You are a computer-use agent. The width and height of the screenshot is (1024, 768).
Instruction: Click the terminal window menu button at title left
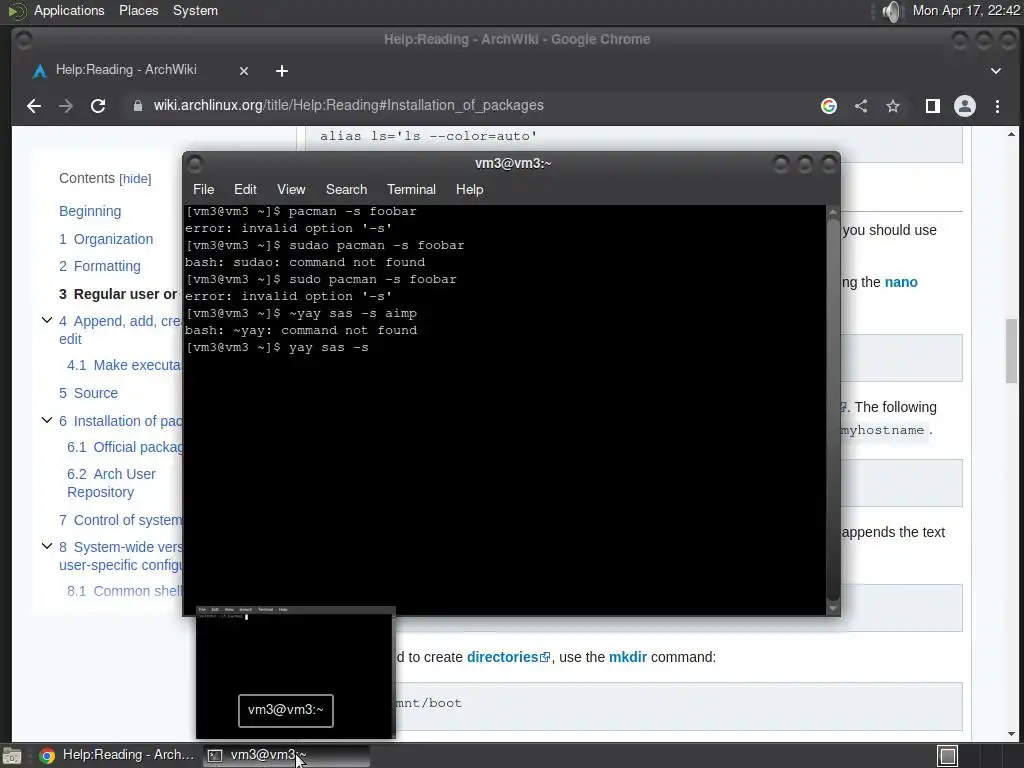[195, 163]
